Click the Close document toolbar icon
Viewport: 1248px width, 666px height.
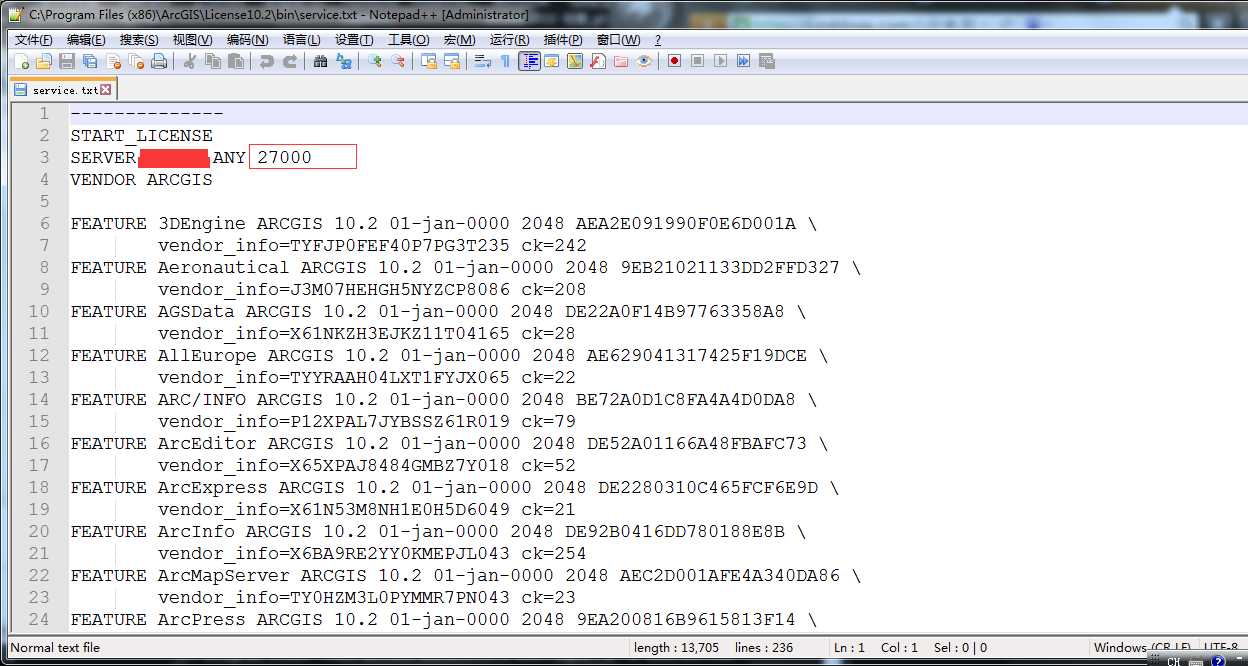click(x=113, y=61)
